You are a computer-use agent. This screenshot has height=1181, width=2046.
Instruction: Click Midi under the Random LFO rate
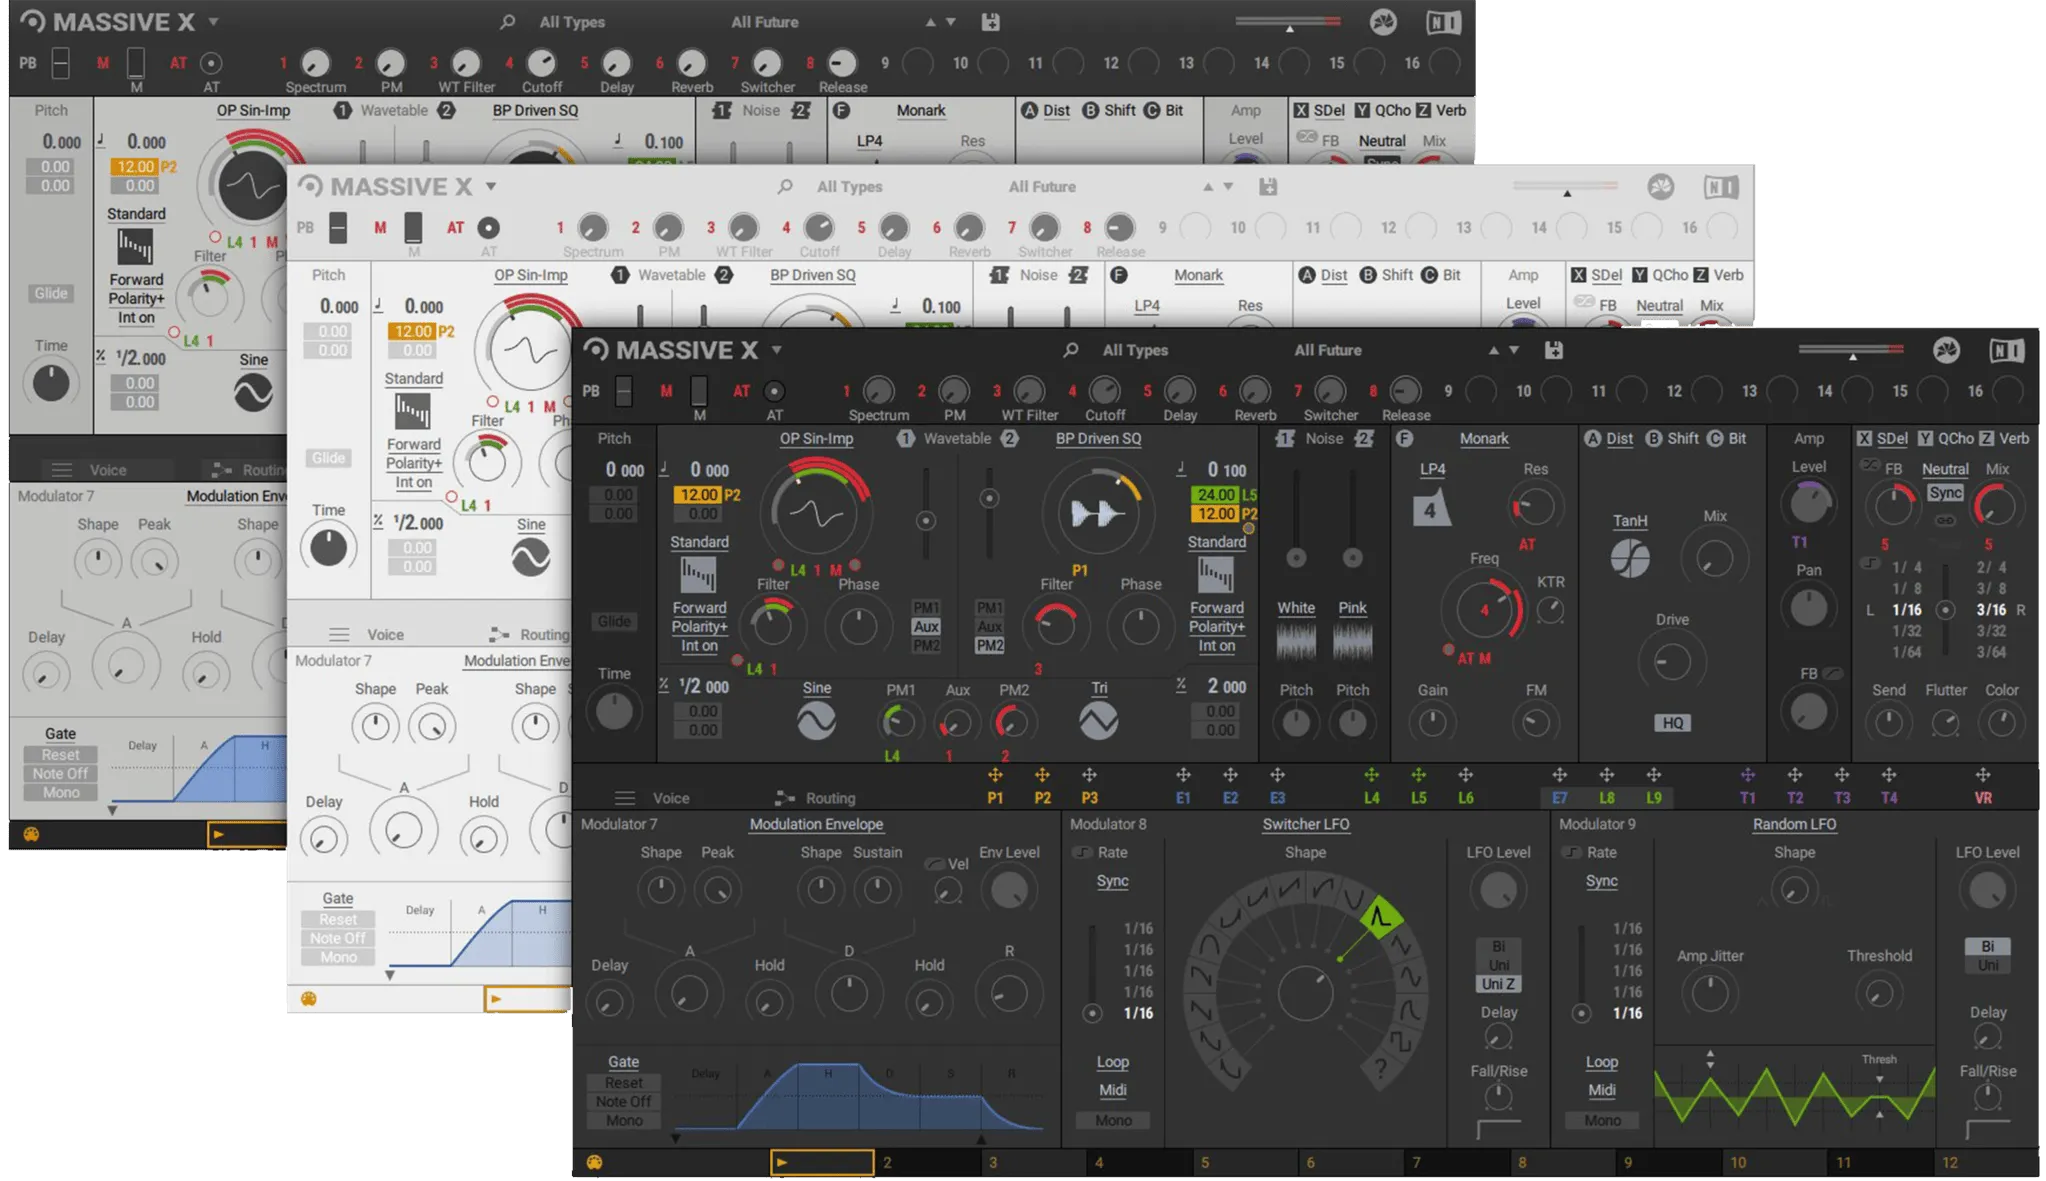pos(1601,1089)
